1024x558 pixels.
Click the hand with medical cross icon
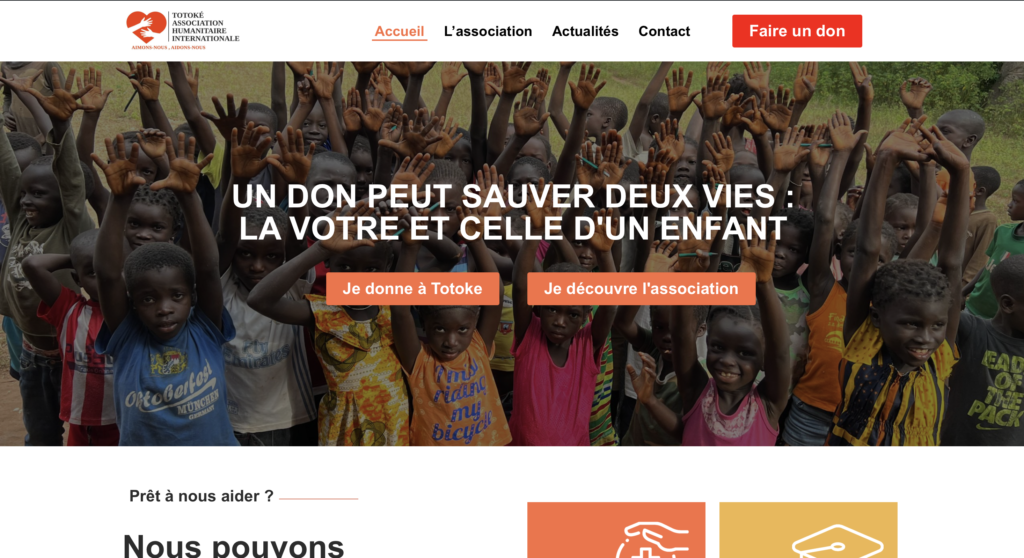pyautogui.click(x=652, y=540)
